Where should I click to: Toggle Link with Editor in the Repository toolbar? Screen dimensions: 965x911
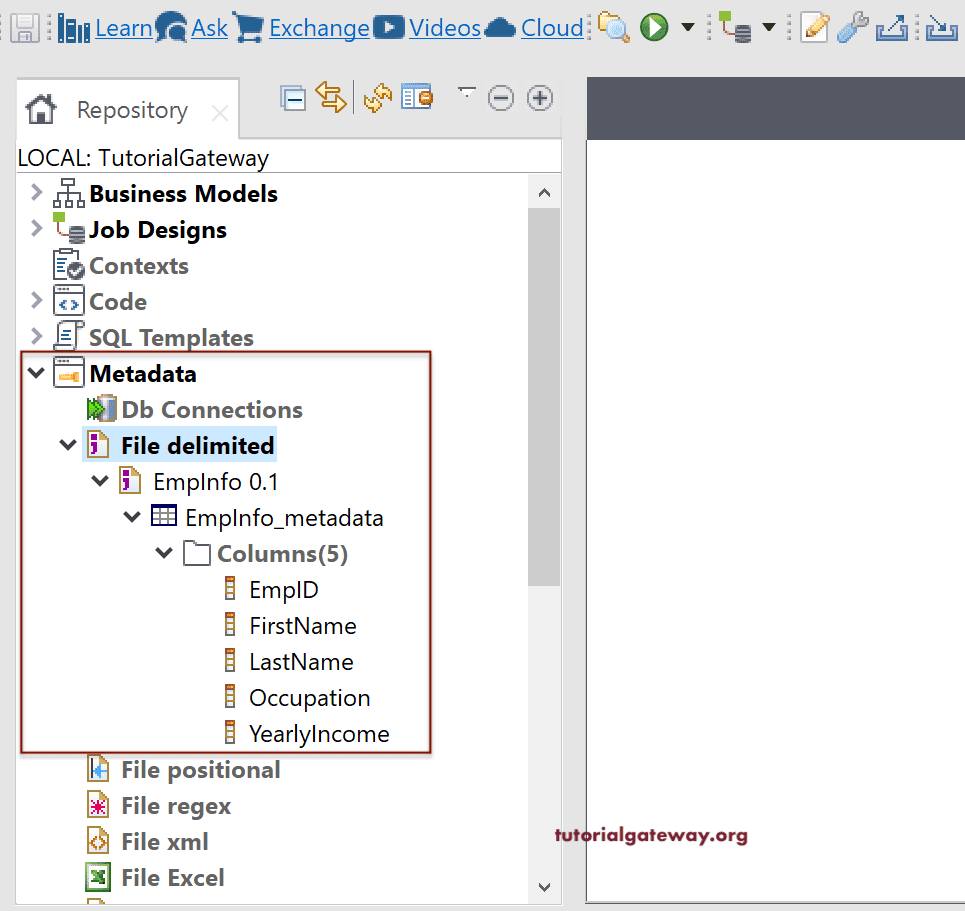coord(331,97)
